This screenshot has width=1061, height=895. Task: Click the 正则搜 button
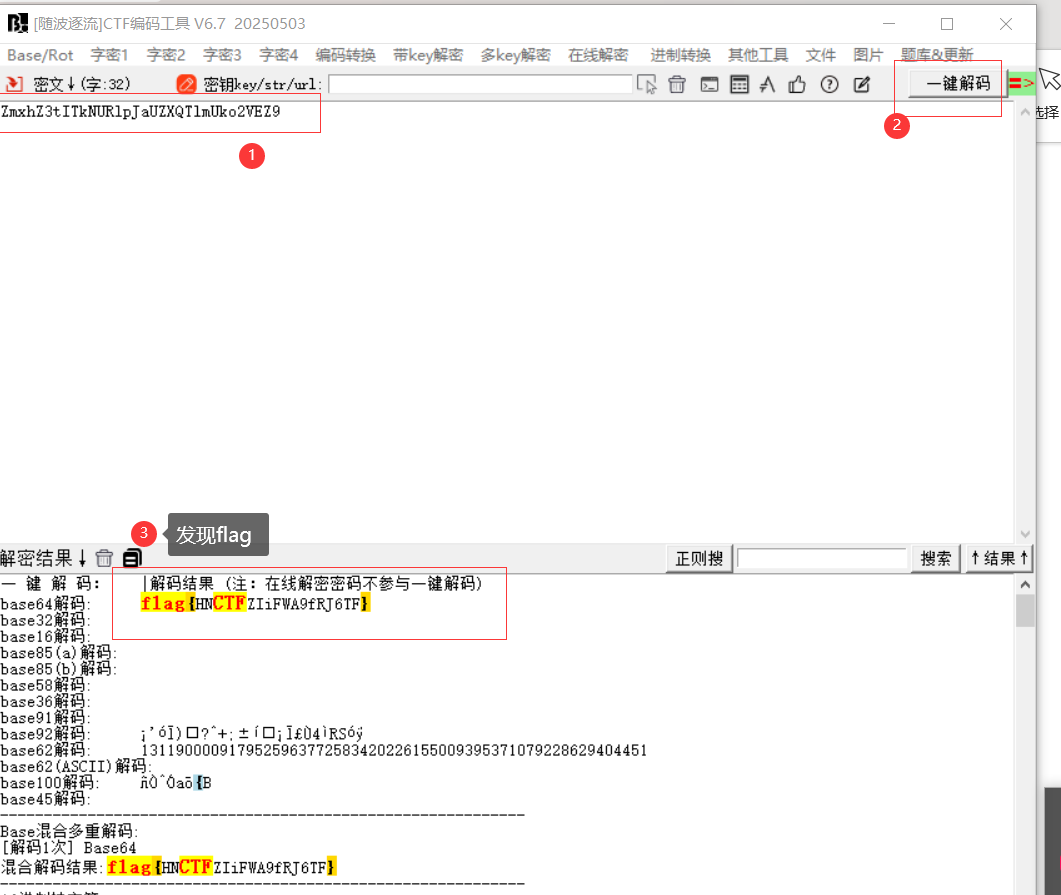tap(700, 559)
